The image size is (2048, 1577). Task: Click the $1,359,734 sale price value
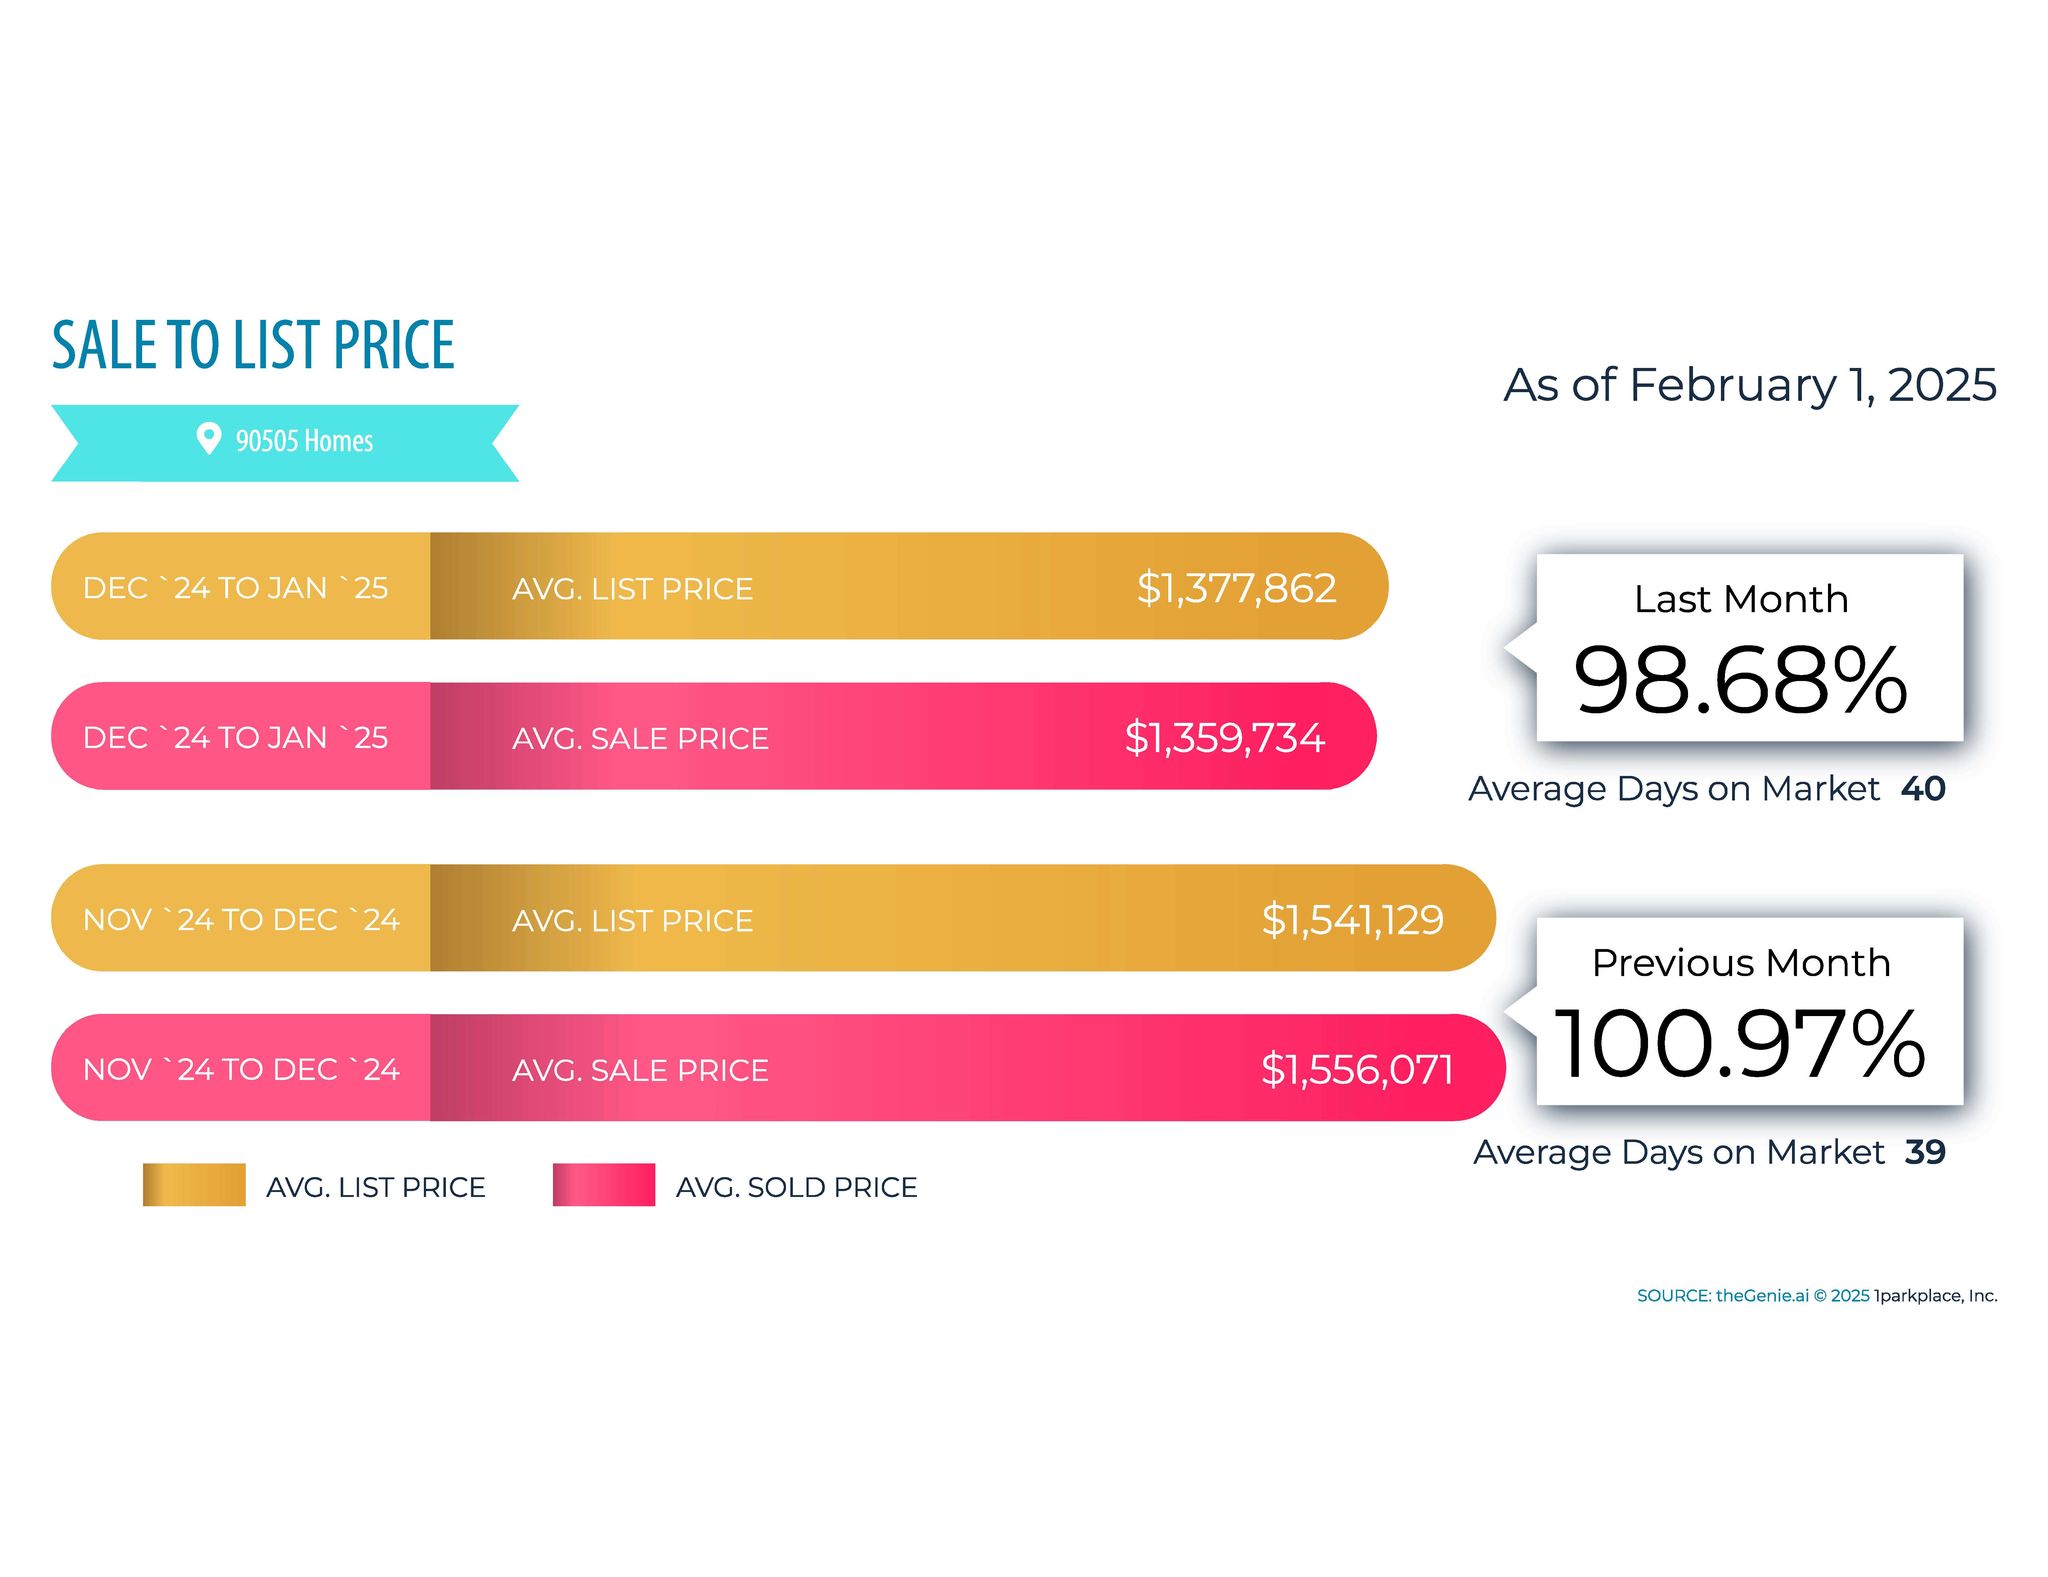coord(1224,738)
